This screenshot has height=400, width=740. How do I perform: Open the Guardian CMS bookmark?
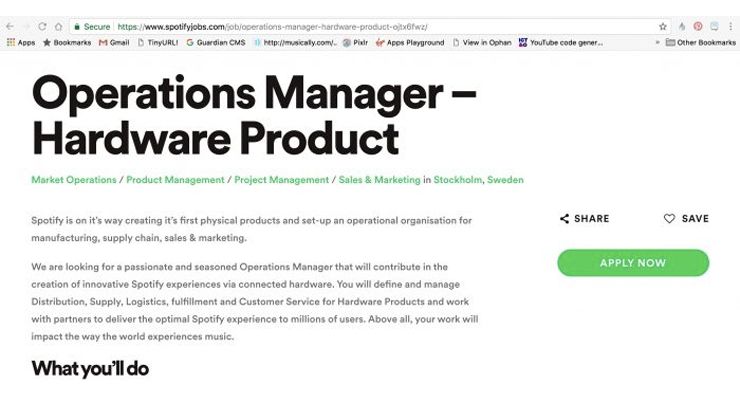216,42
